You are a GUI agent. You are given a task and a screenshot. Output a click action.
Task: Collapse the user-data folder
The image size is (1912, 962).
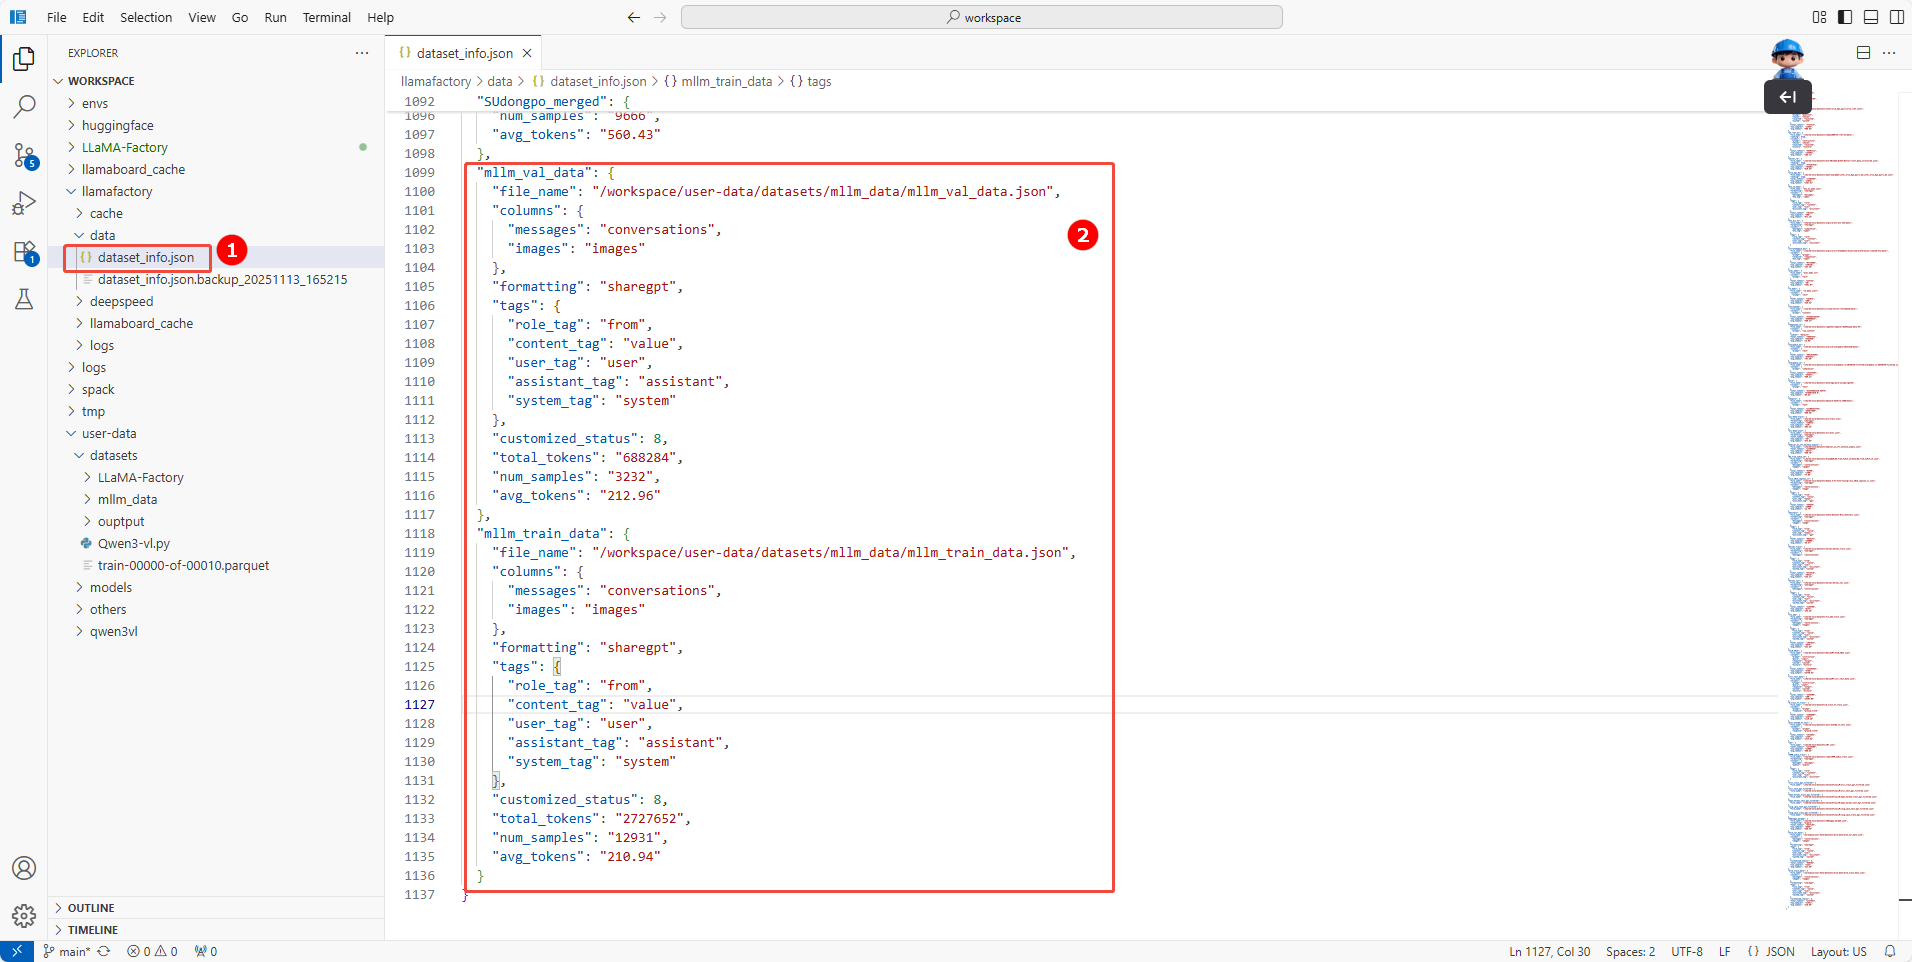[x=109, y=433]
